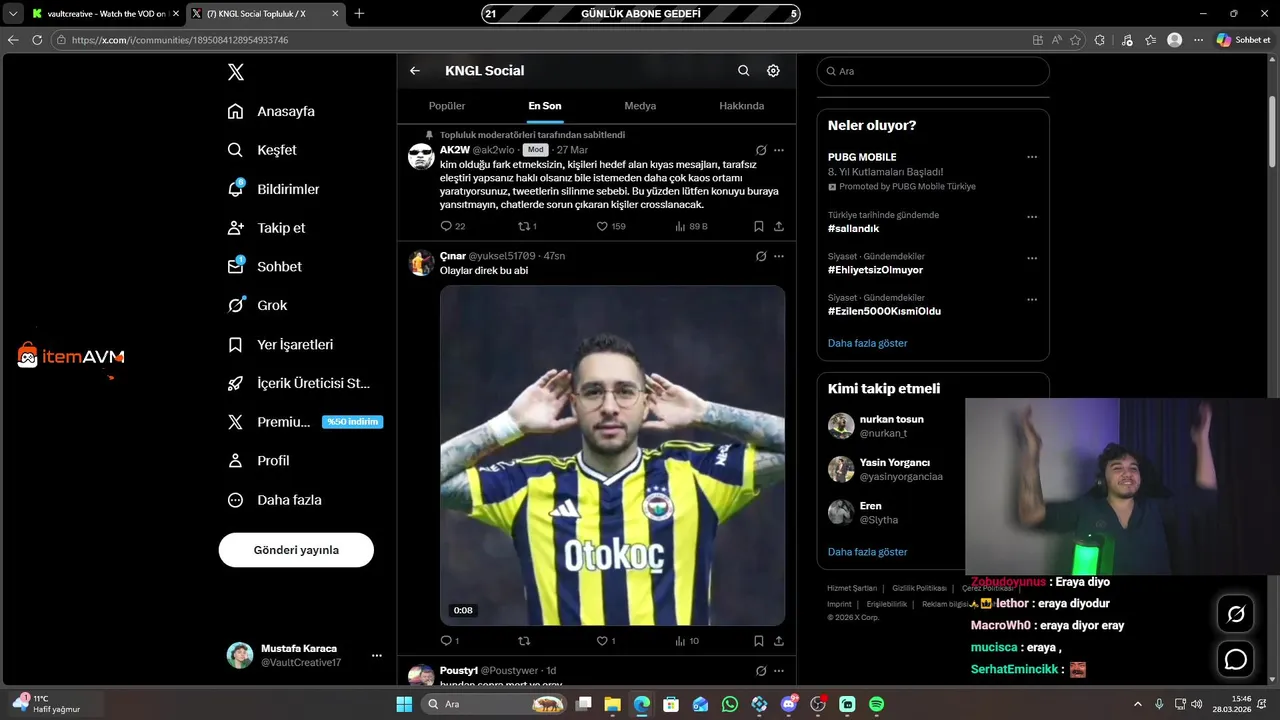Open a new browser tab
This screenshot has height=720, width=1280.
click(359, 14)
